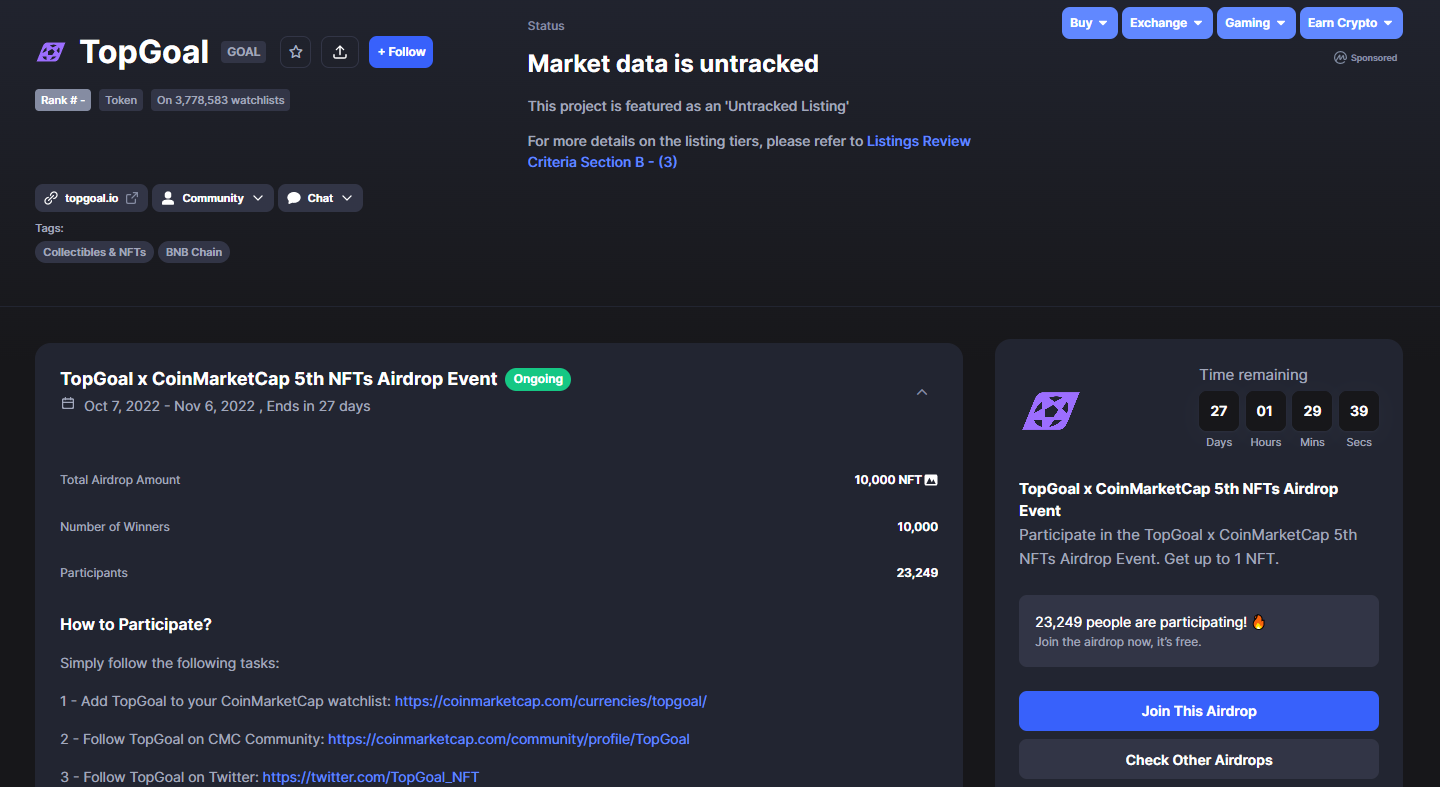1440x787 pixels.
Task: Click the Rank # badge
Action: (63, 100)
